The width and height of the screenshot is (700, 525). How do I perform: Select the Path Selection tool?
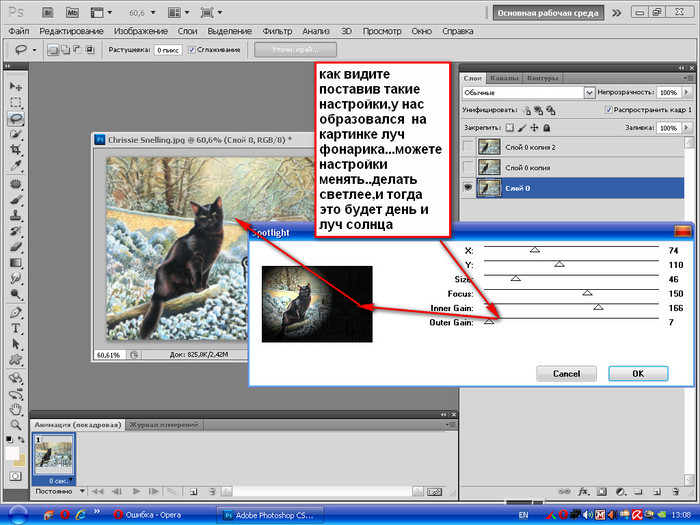click(16, 344)
